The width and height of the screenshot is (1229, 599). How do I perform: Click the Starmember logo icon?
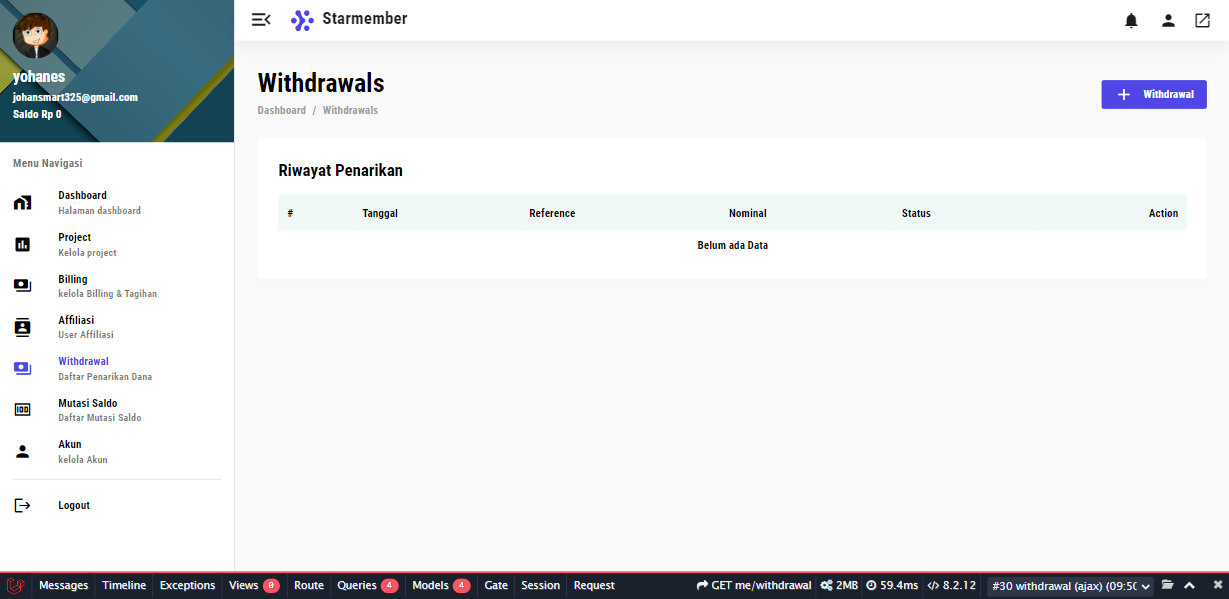click(302, 20)
